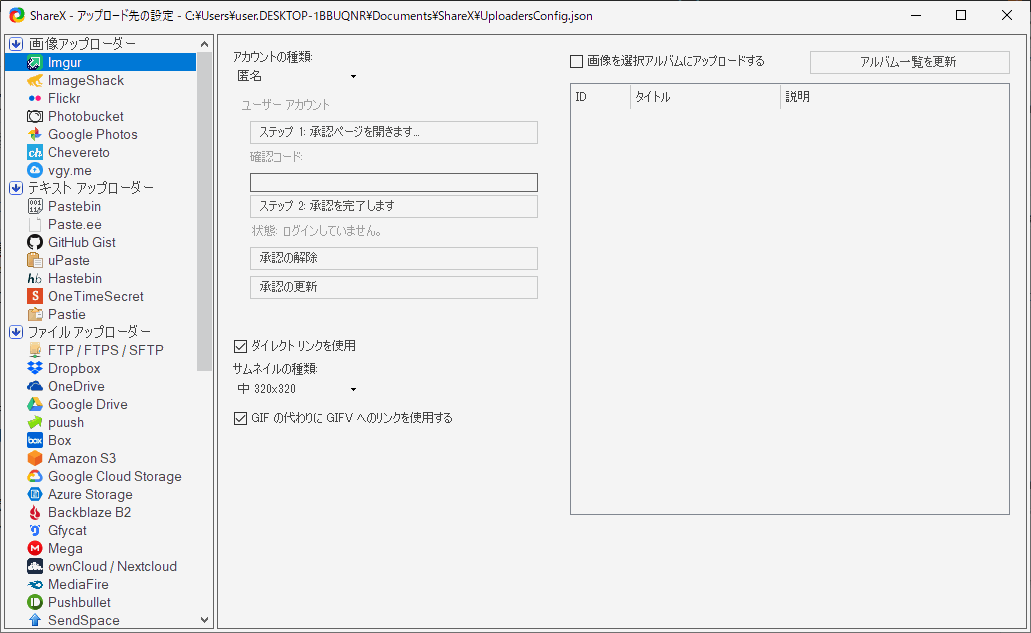Choose the Pushbullet icon

35,602
